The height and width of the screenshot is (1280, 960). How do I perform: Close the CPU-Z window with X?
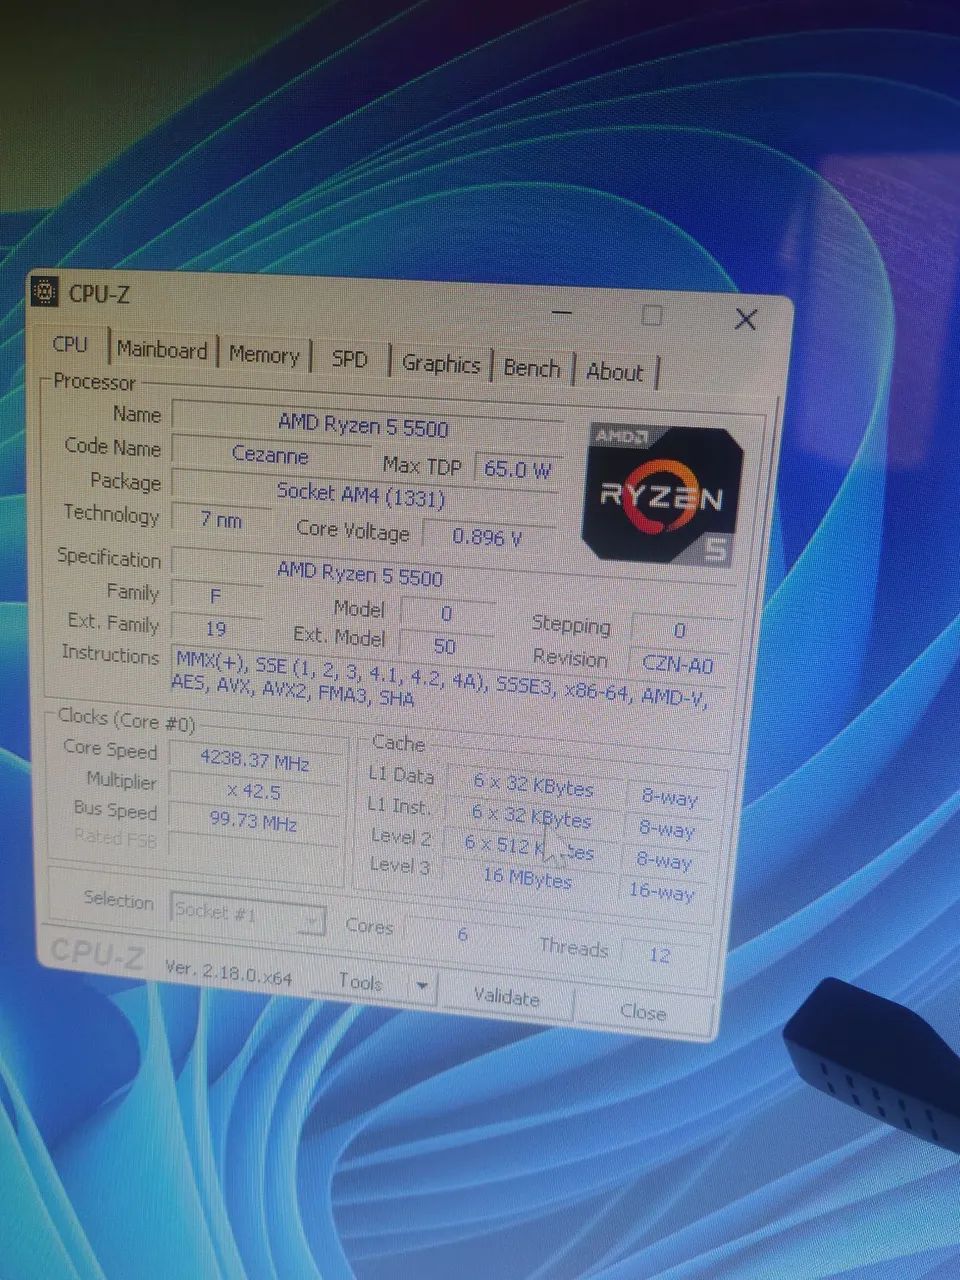click(x=745, y=320)
